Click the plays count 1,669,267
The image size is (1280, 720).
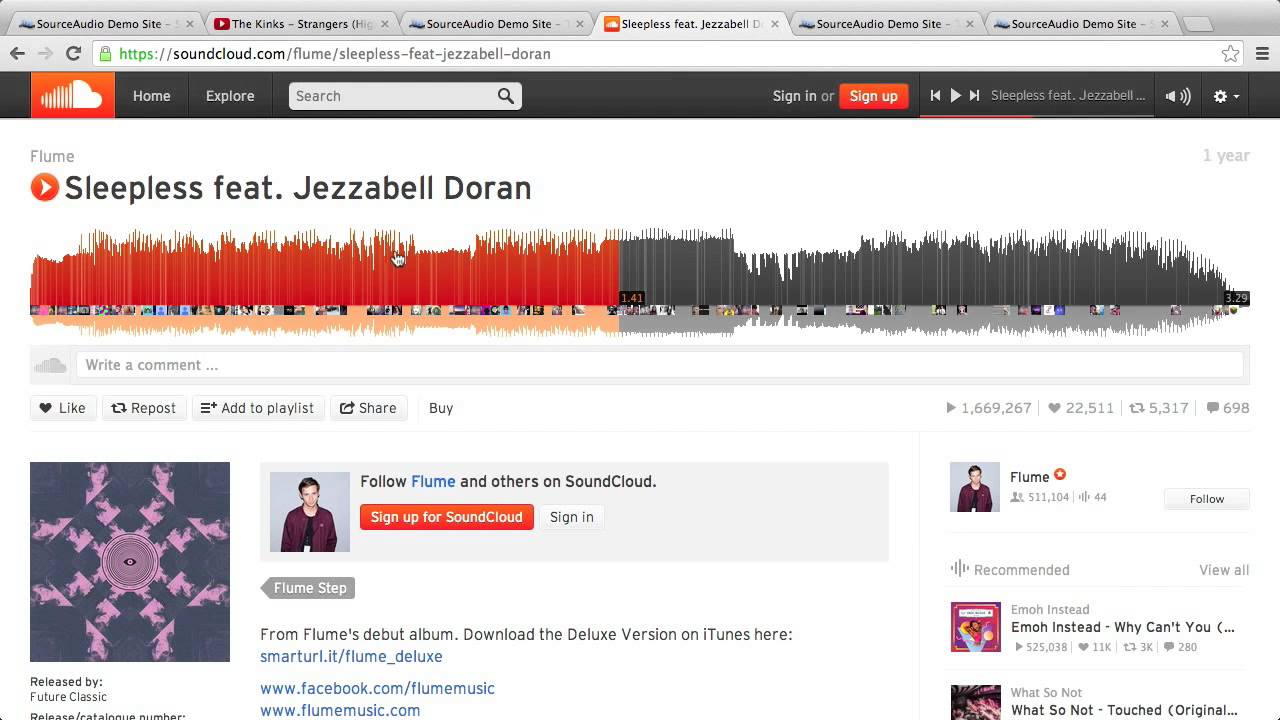click(x=988, y=408)
